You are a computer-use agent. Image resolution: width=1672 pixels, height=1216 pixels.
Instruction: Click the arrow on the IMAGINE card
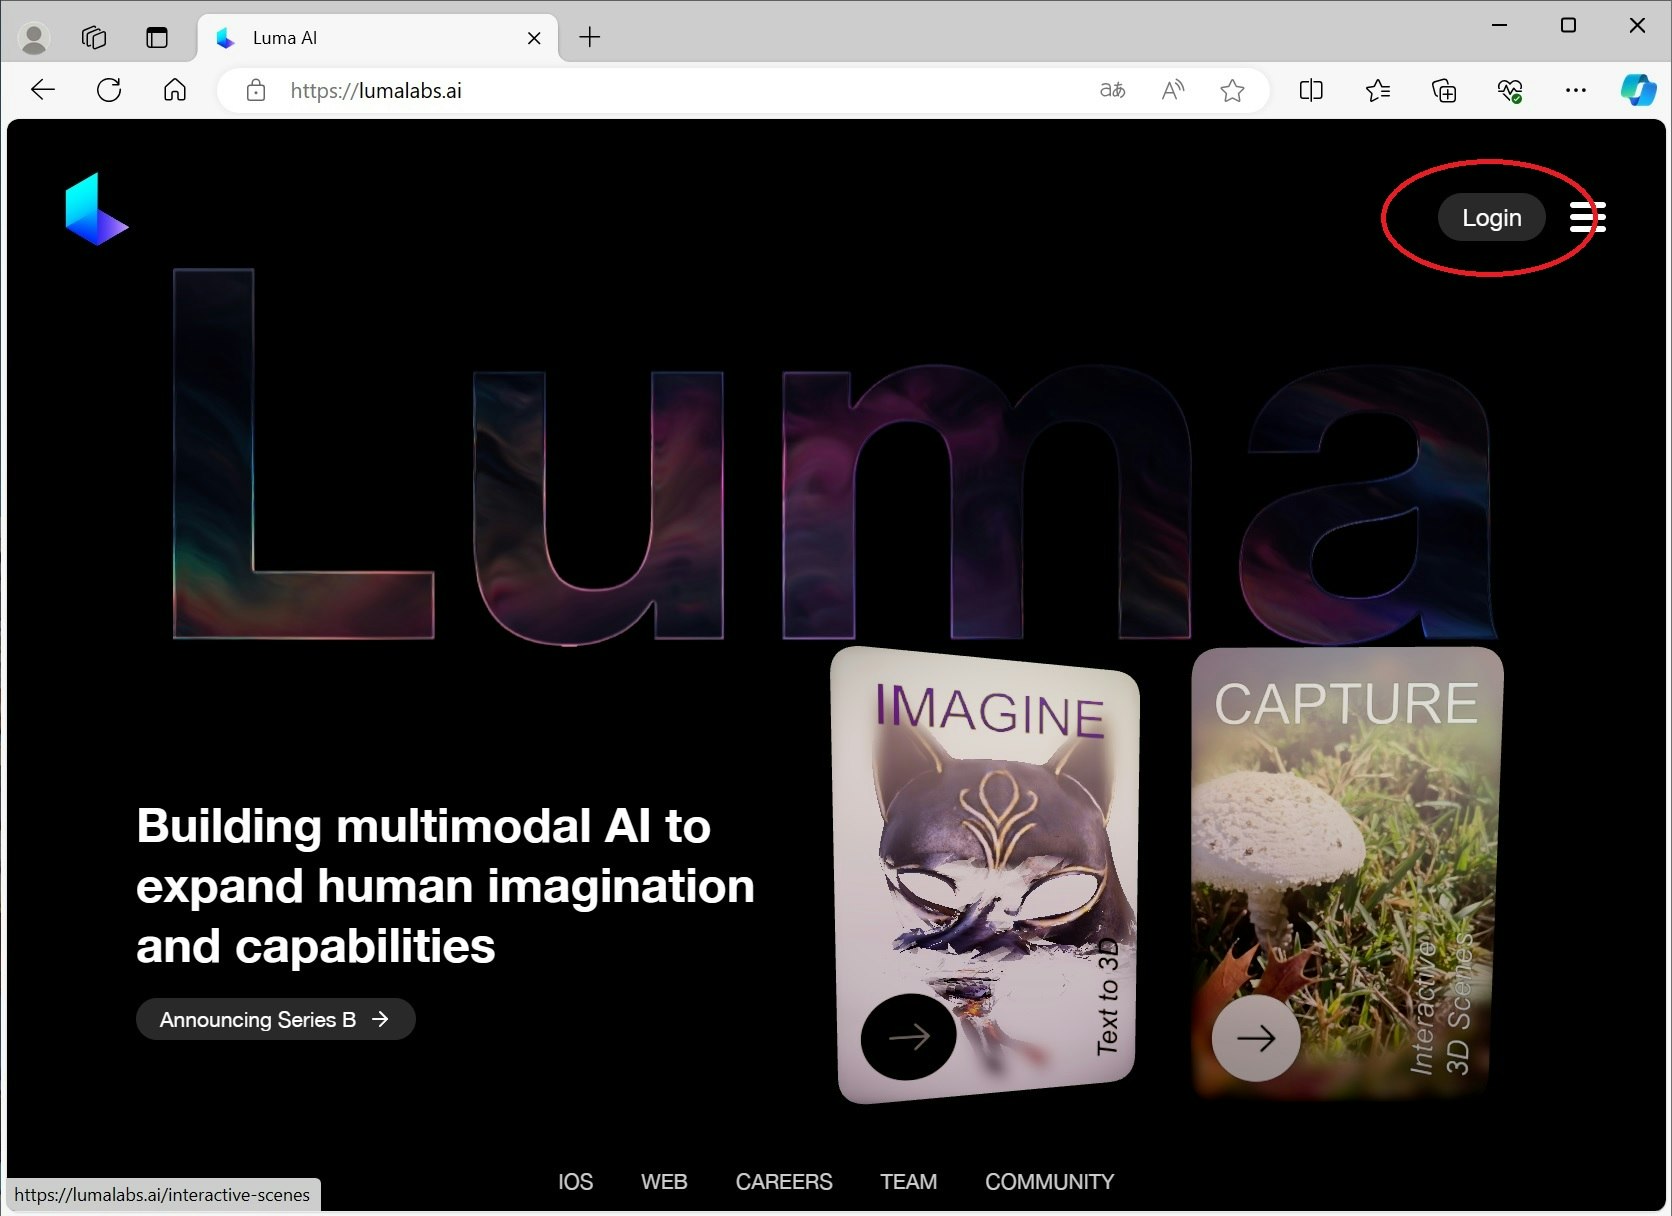tap(908, 1037)
